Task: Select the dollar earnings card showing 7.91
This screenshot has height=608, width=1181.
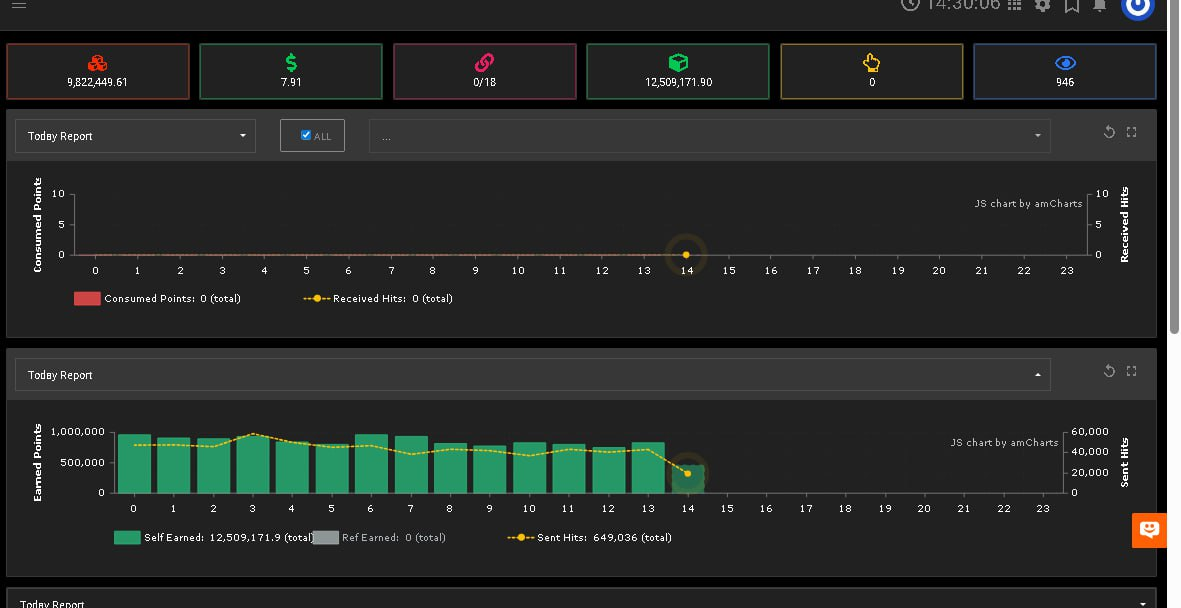Action: point(291,71)
